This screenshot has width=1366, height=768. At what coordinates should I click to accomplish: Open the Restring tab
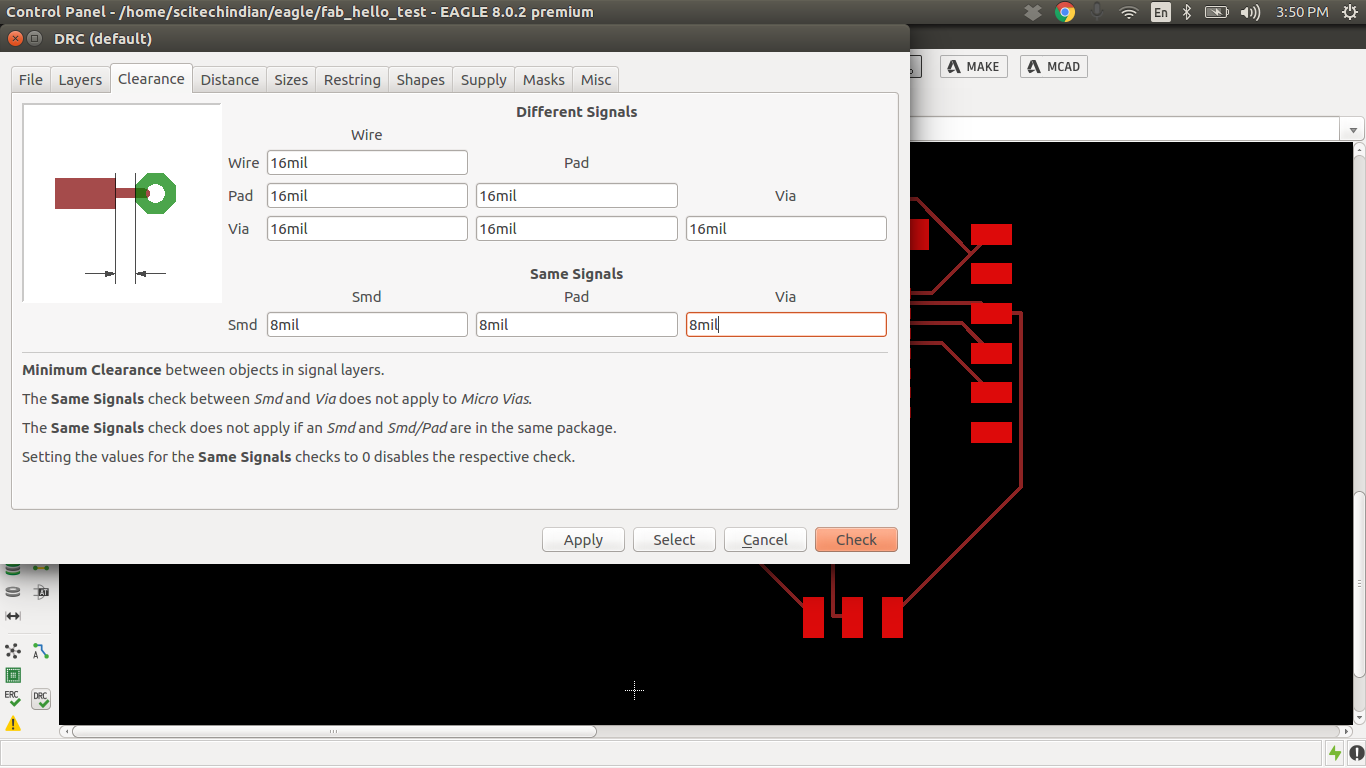pos(352,80)
